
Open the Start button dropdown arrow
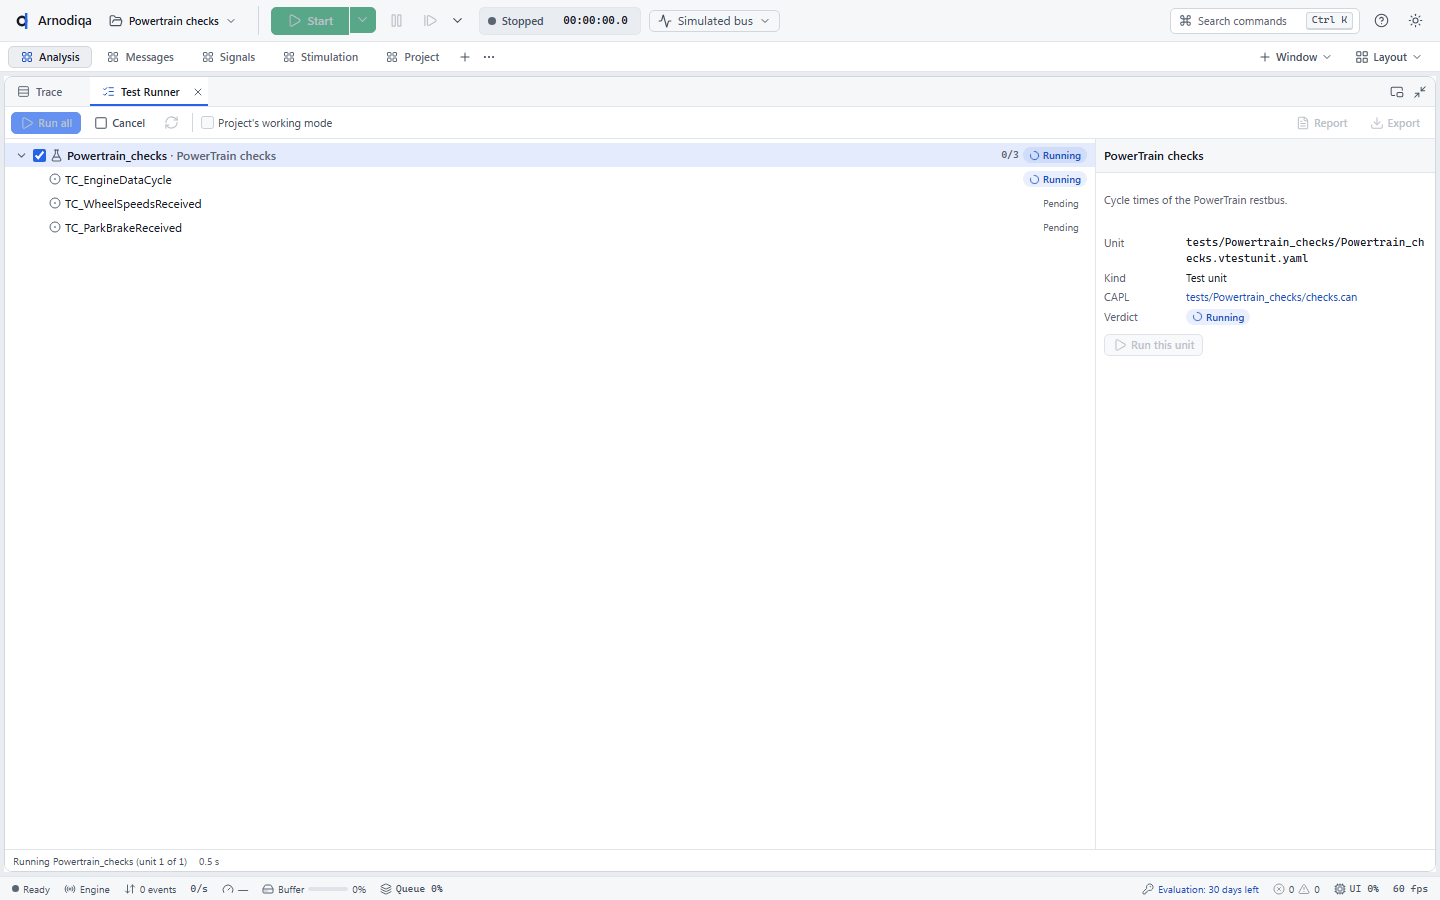[363, 21]
